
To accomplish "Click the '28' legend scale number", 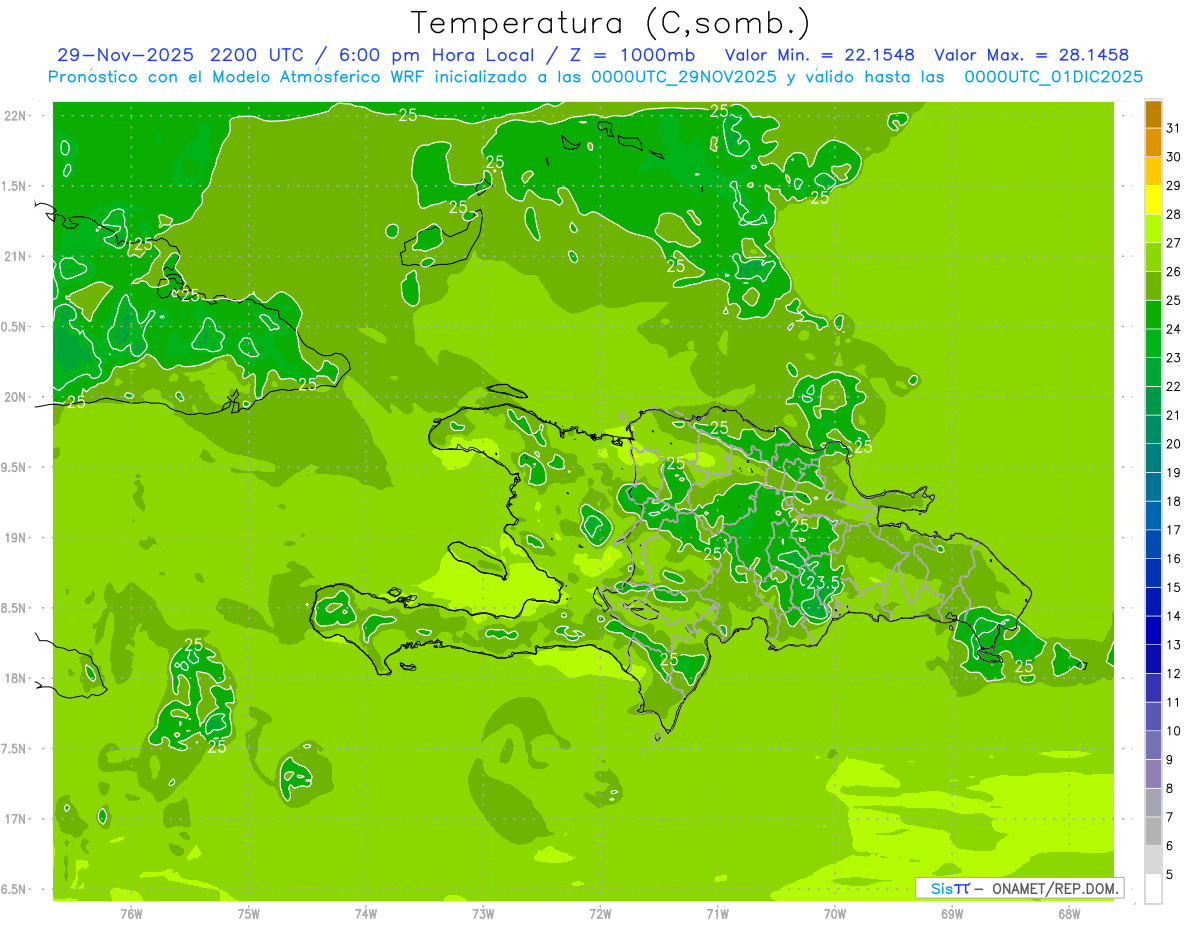I will click(x=1174, y=214).
